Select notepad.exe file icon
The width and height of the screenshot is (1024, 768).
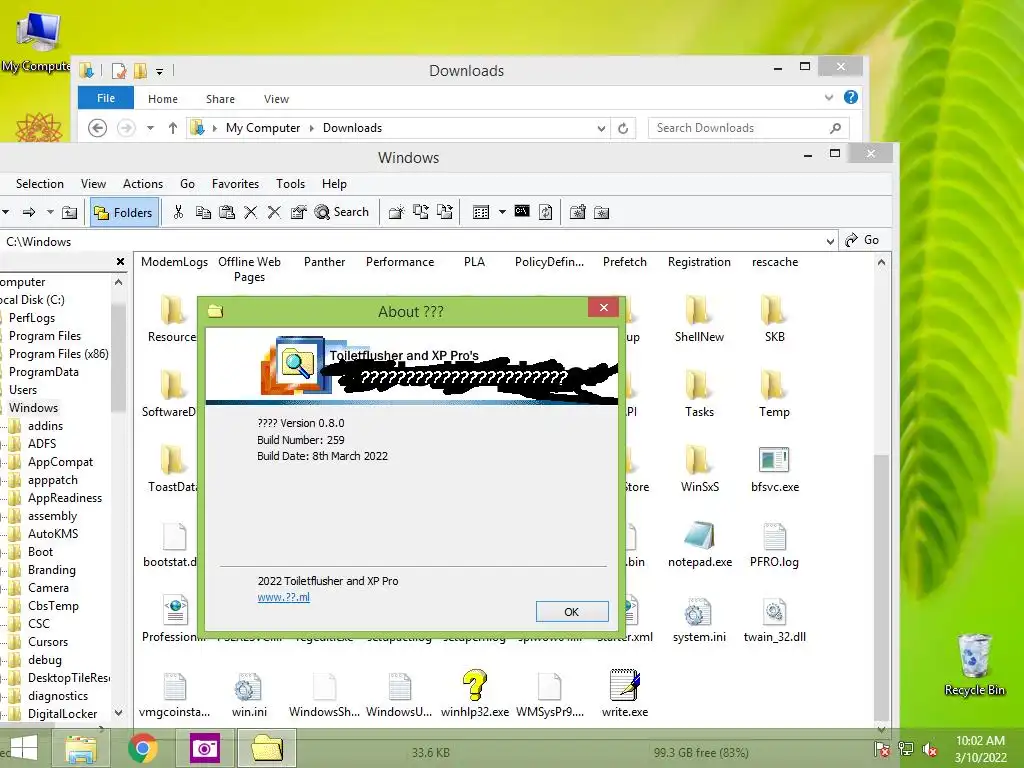click(699, 536)
